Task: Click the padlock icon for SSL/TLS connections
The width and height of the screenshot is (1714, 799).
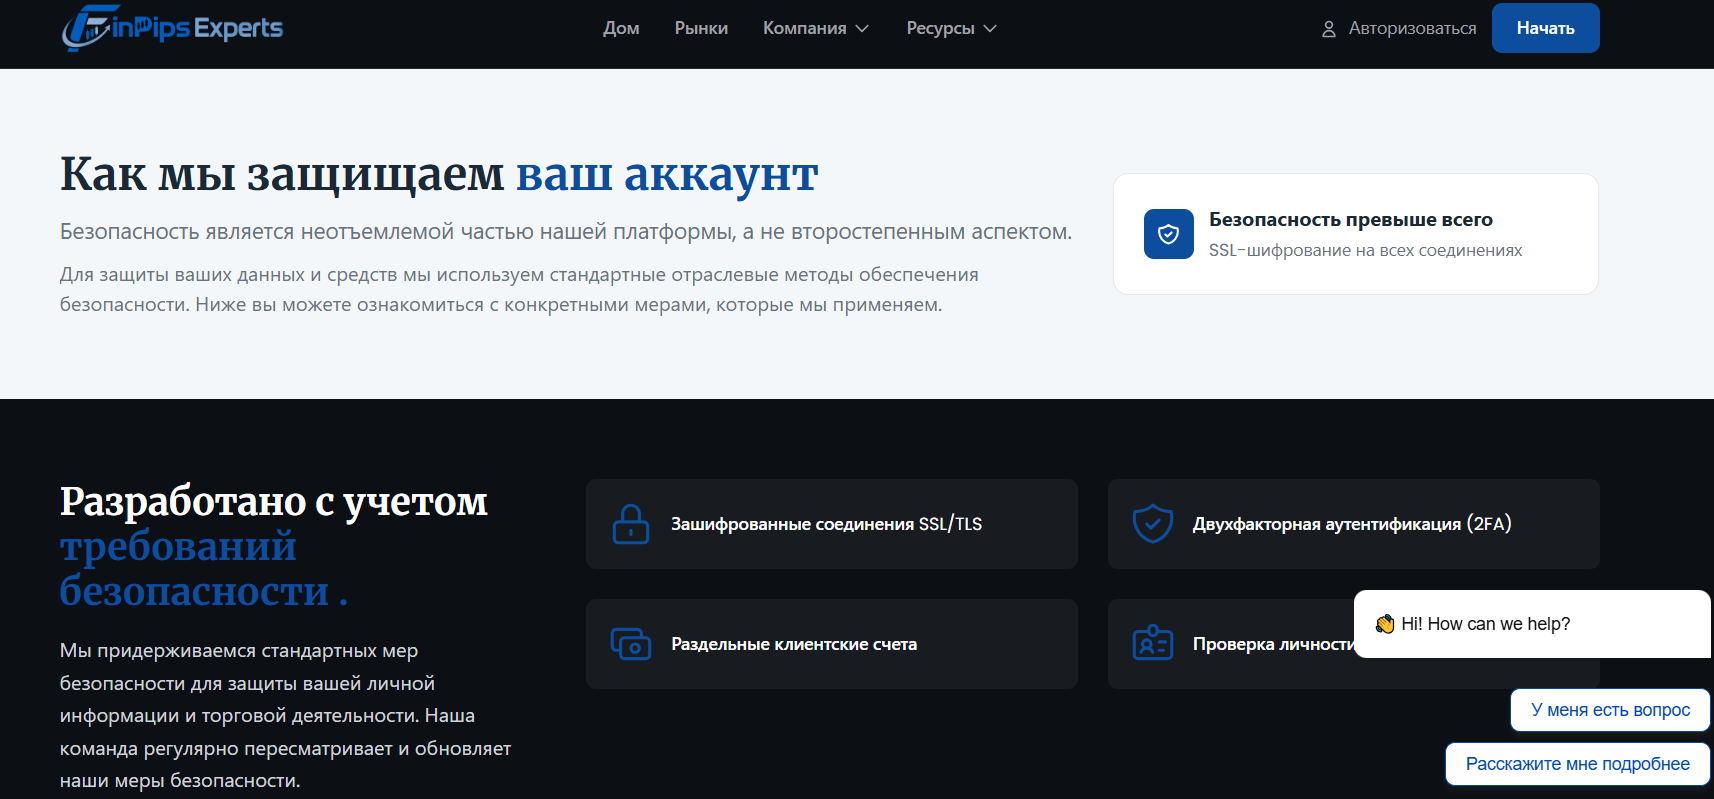Action: pyautogui.click(x=631, y=524)
